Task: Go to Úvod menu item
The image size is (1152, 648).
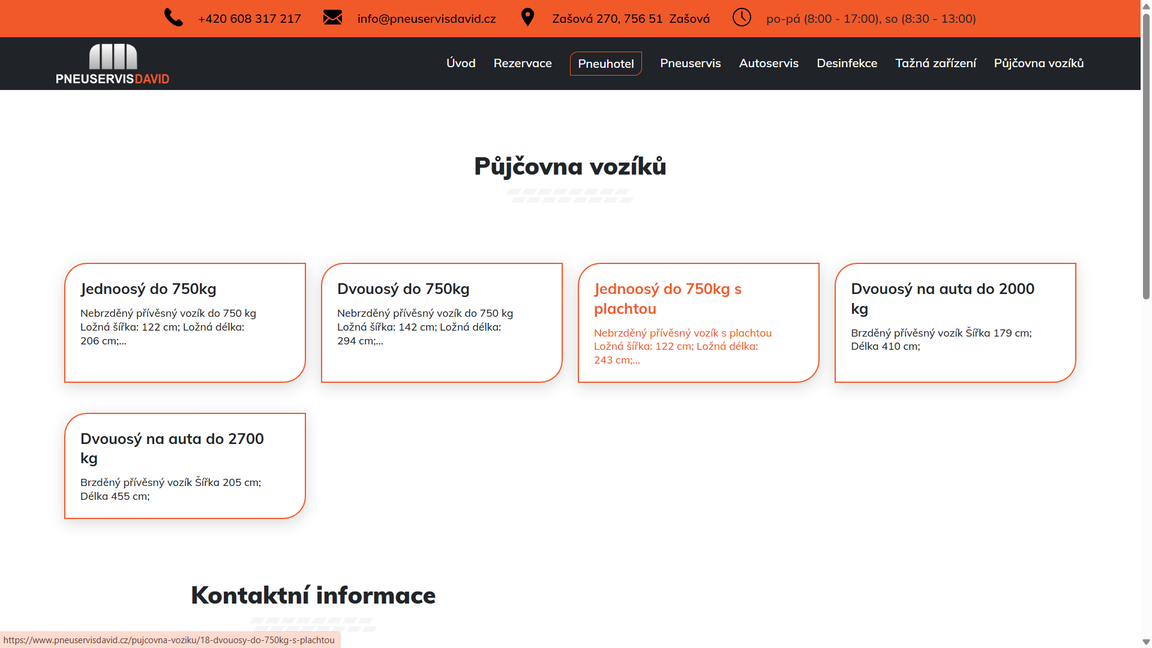Action: tap(461, 63)
